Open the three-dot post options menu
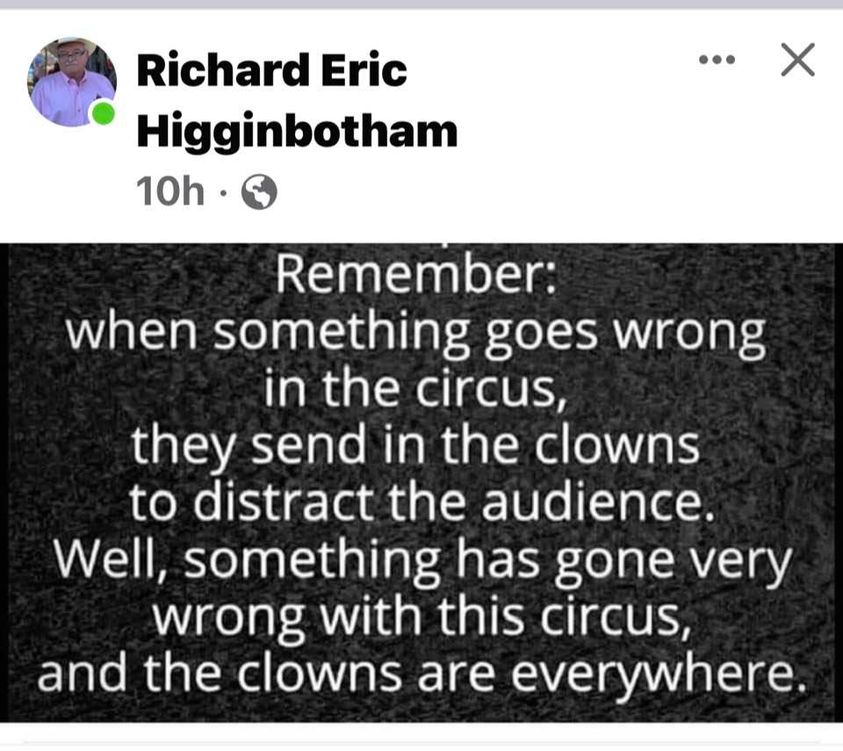 (717, 59)
